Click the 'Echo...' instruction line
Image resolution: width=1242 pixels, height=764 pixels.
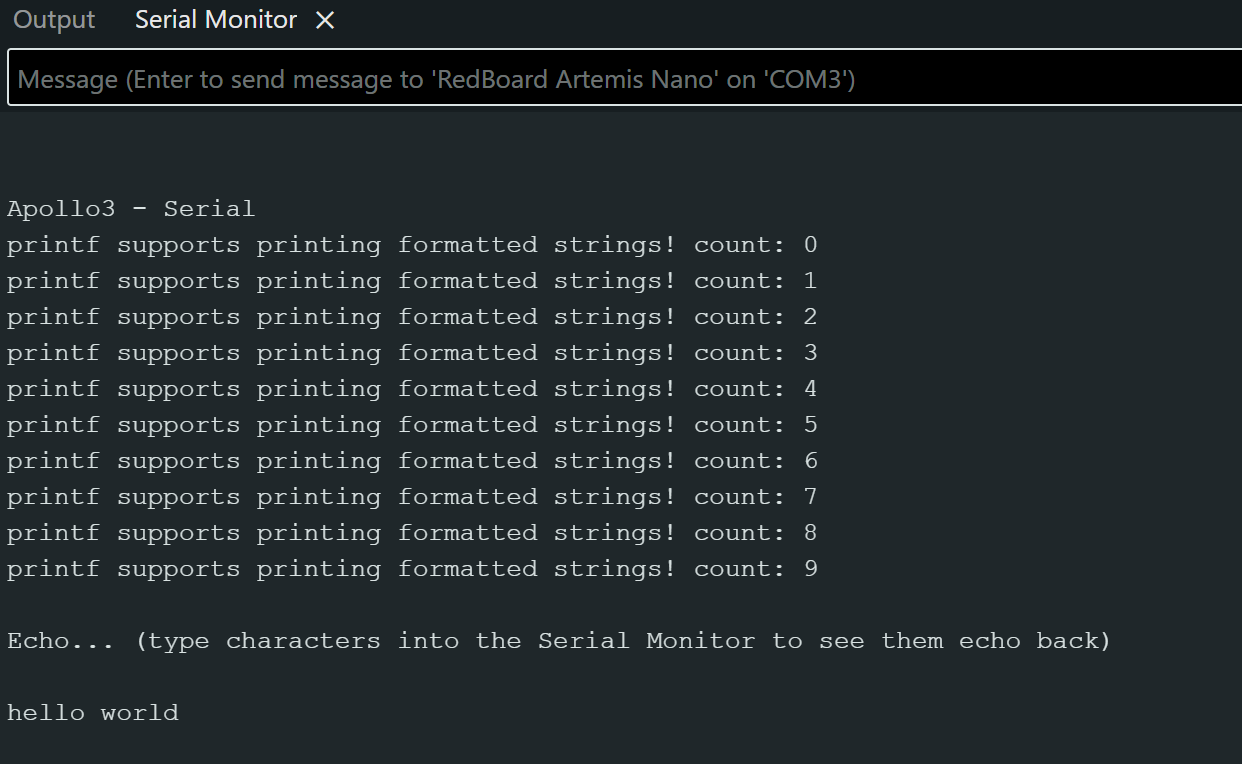click(x=557, y=640)
